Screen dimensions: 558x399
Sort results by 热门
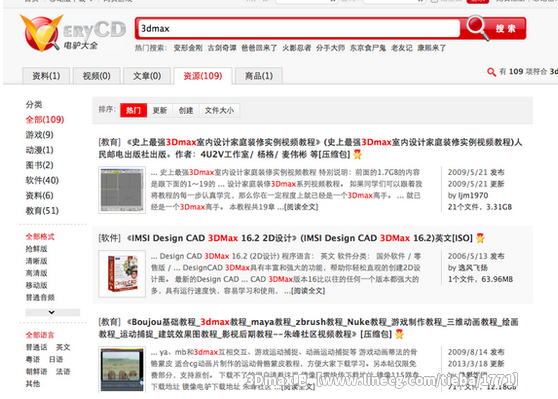pyautogui.click(x=133, y=110)
